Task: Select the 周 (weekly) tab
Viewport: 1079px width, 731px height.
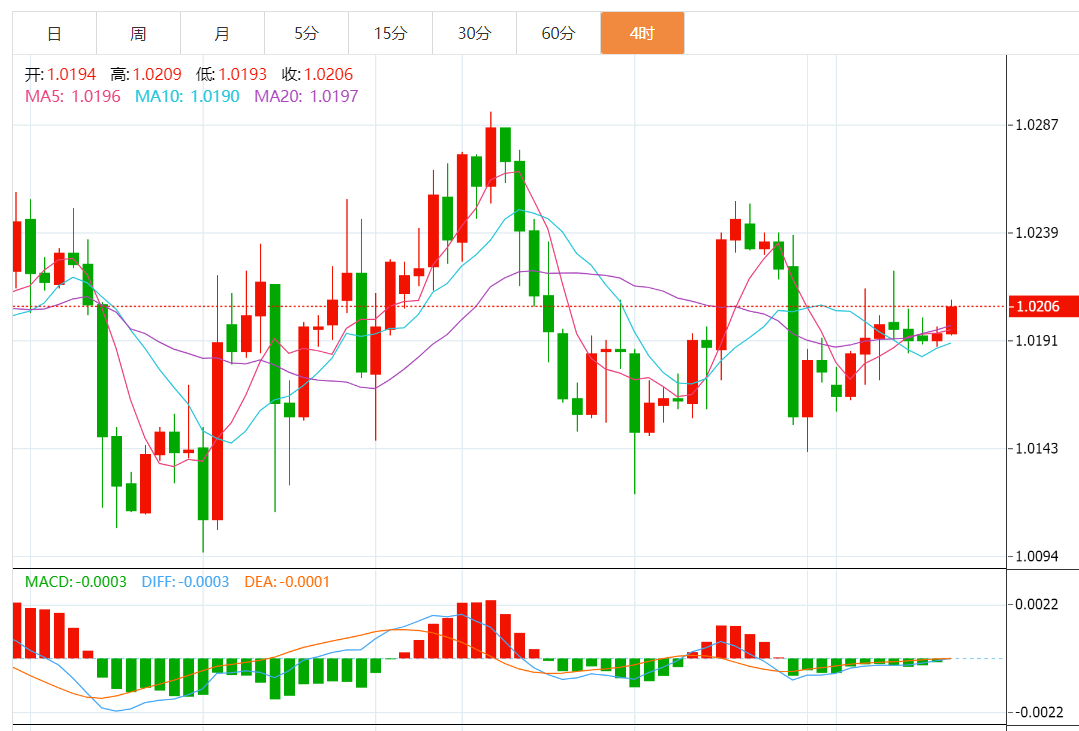Action: pyautogui.click(x=138, y=33)
